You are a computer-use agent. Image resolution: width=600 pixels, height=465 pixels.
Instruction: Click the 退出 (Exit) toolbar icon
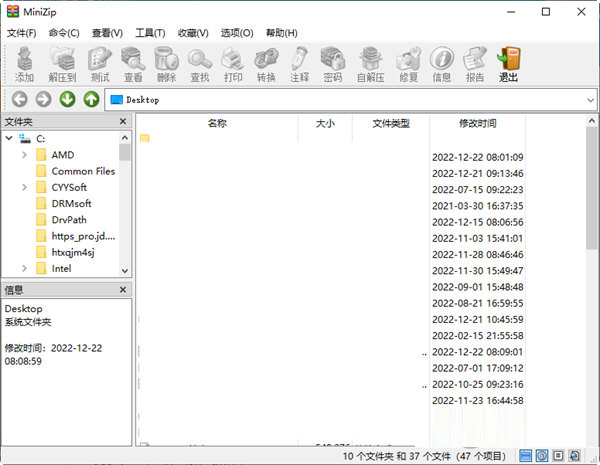coord(508,64)
